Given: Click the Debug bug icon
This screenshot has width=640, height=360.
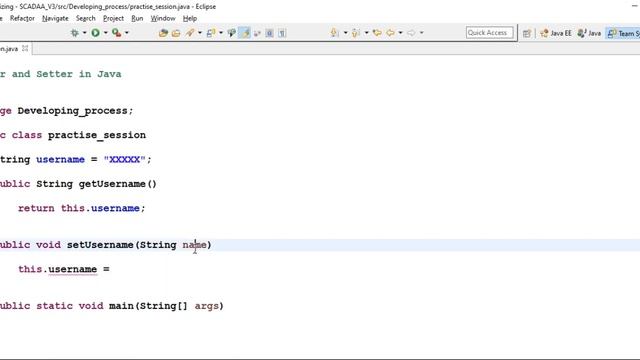Looking at the screenshot, I should tap(75, 33).
